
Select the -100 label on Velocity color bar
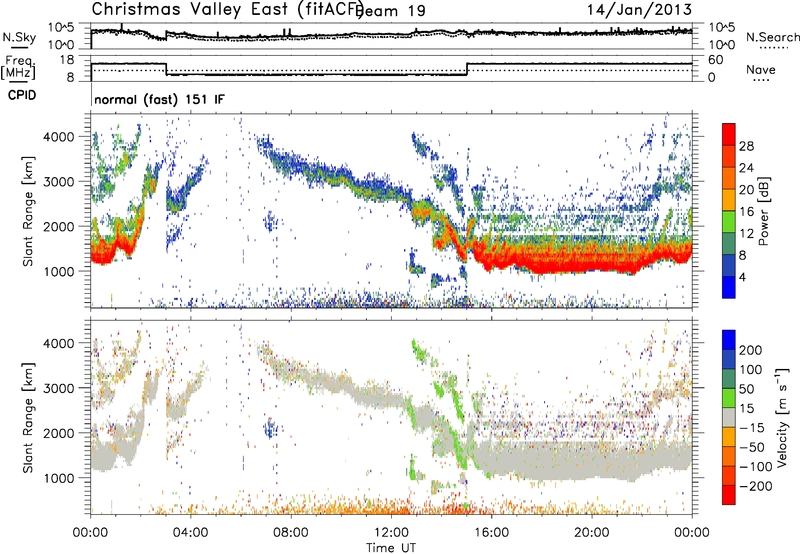[x=756, y=467]
